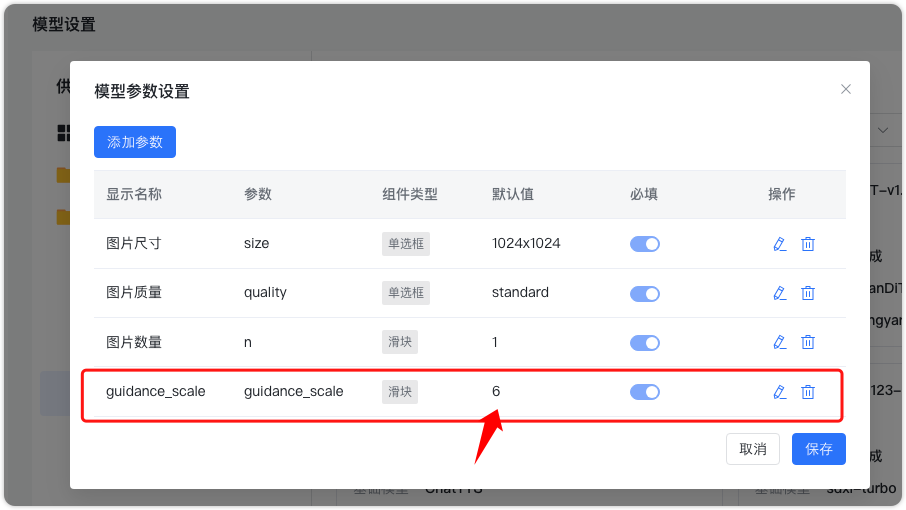
Task: Save parameters with 保存 button
Action: [819, 449]
